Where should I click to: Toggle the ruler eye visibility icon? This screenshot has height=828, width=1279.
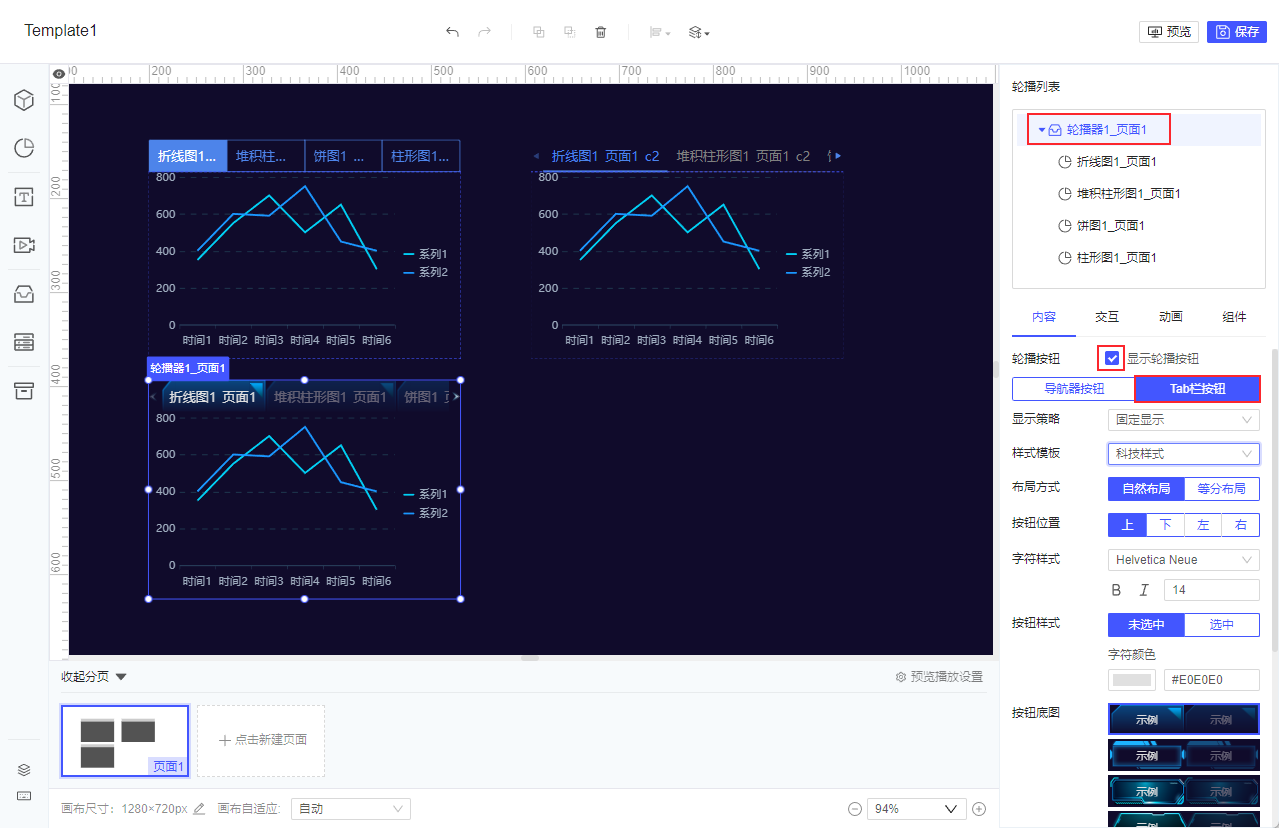click(x=59, y=73)
